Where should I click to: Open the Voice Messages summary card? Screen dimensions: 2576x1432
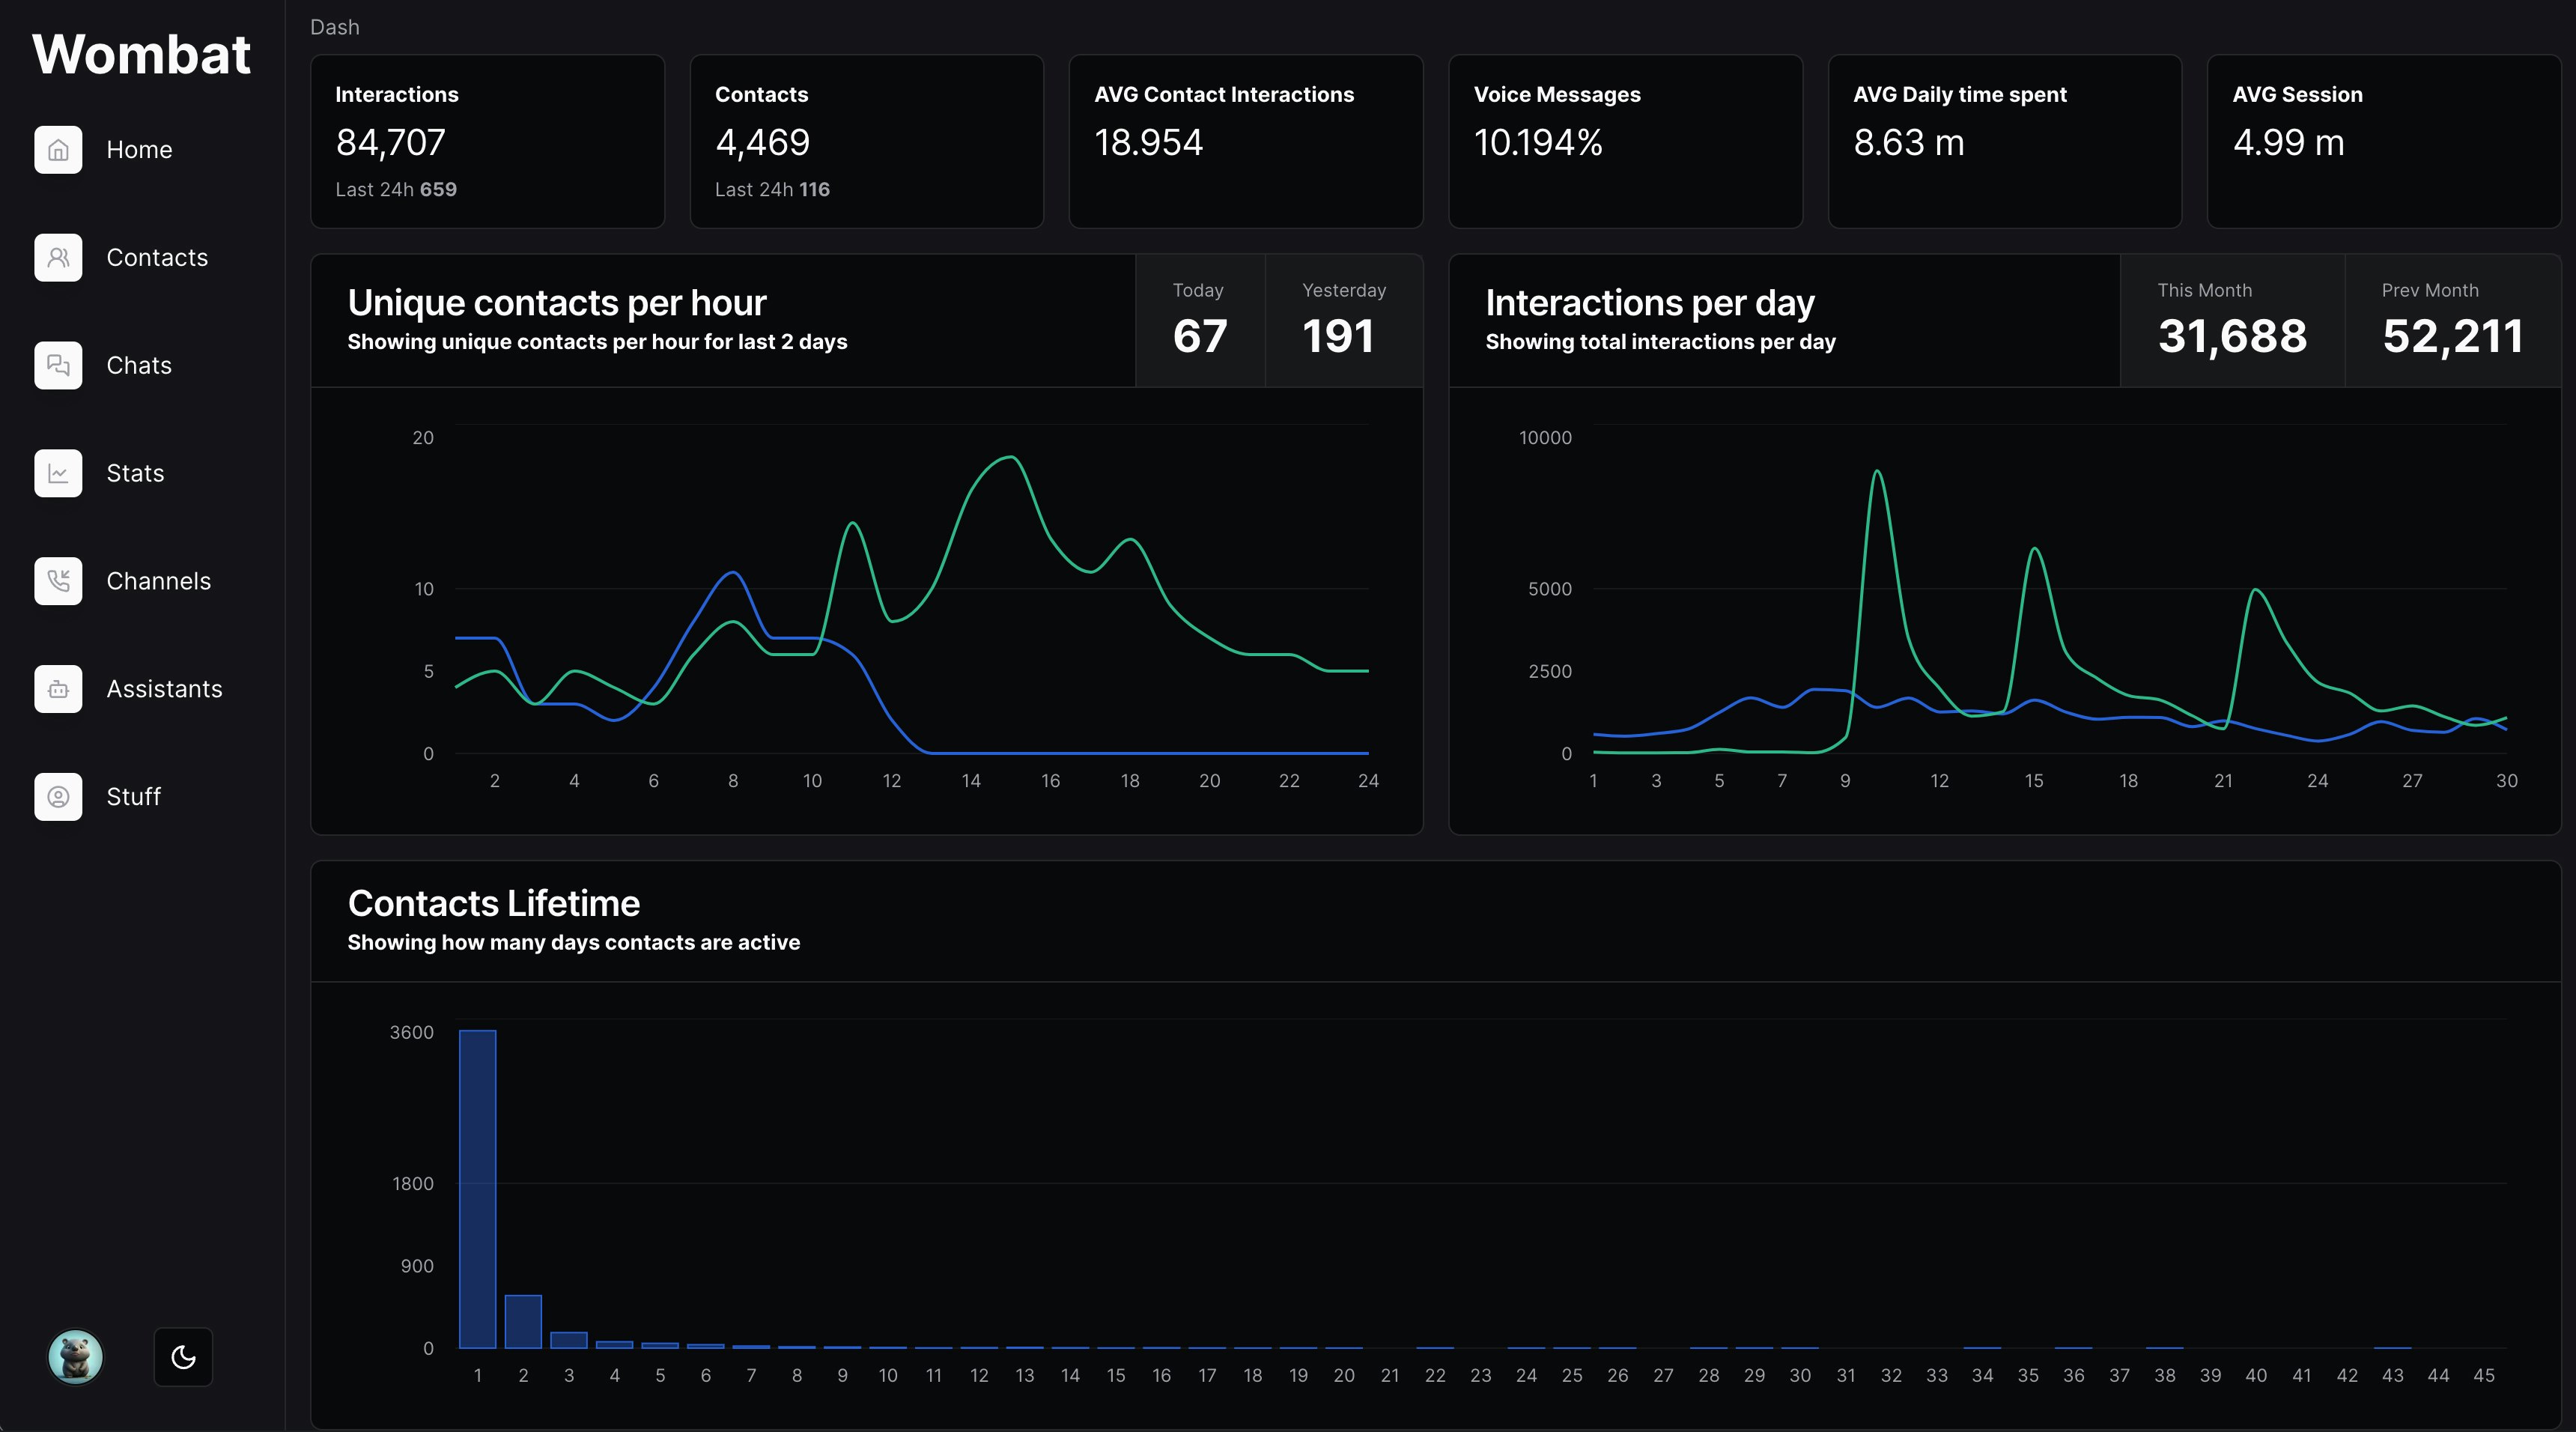[1625, 141]
